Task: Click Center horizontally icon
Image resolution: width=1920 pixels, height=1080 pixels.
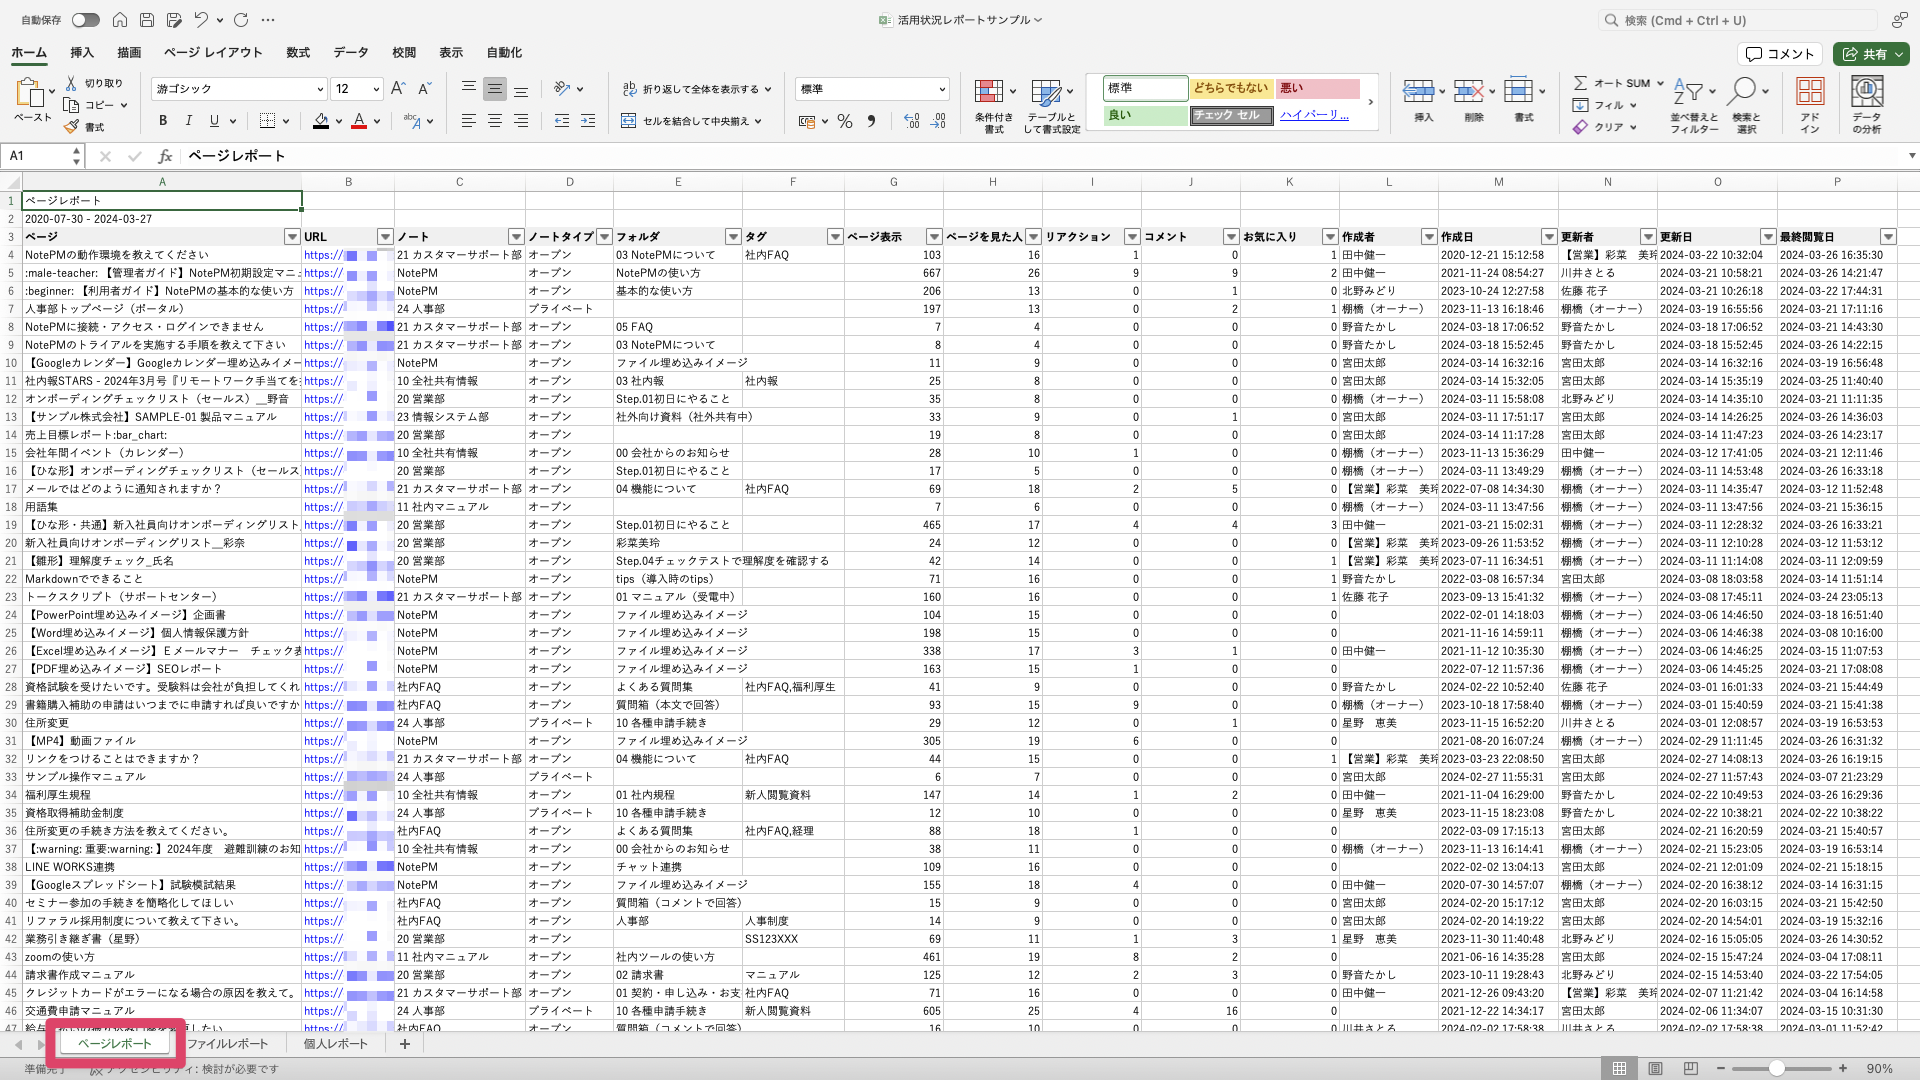Action: (x=495, y=121)
